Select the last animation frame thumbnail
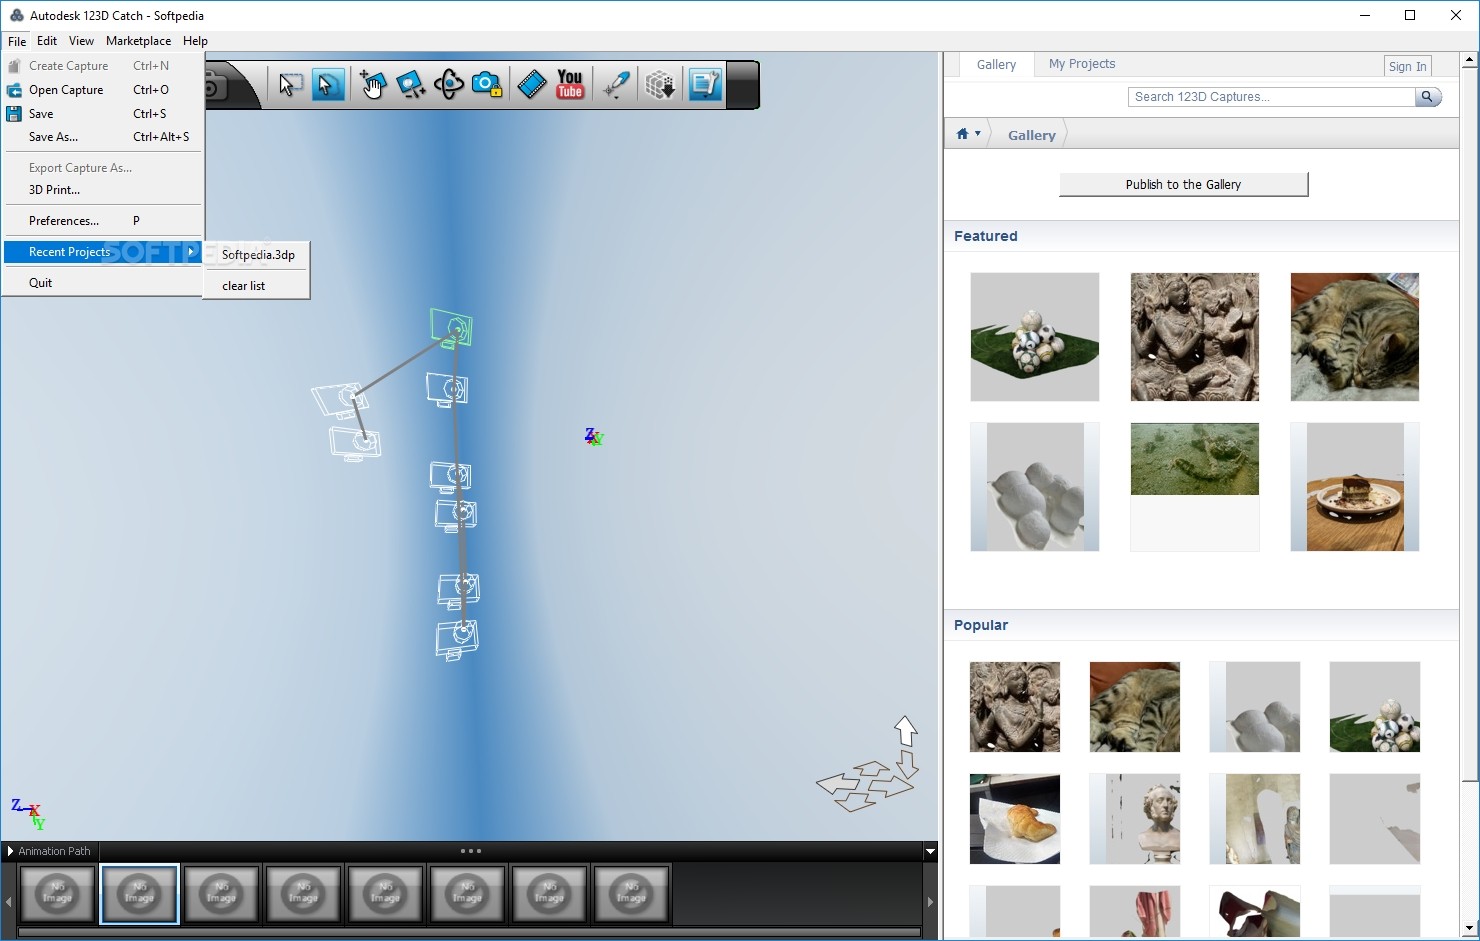Viewport: 1480px width, 941px height. tap(631, 894)
